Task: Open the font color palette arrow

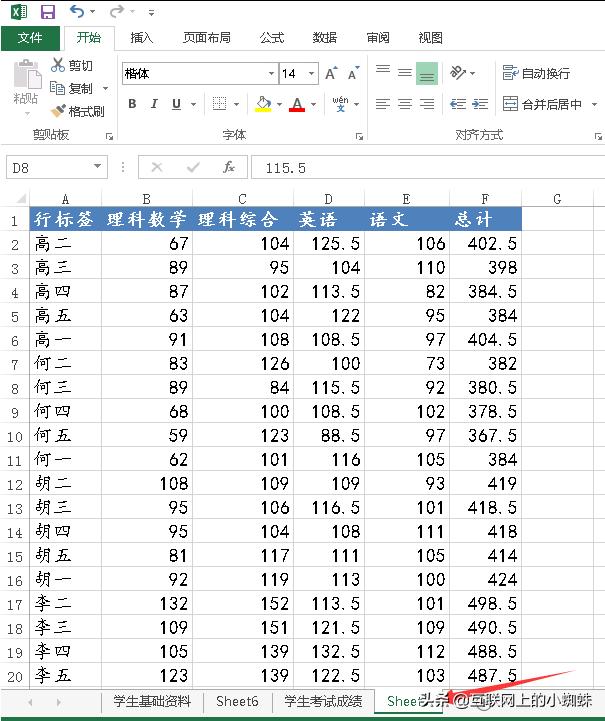Action: coord(314,104)
